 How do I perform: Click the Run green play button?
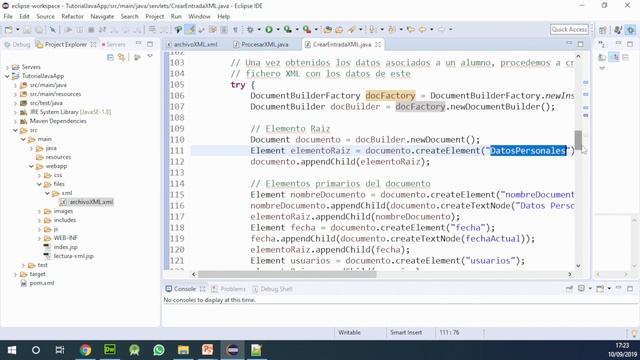(269, 29)
